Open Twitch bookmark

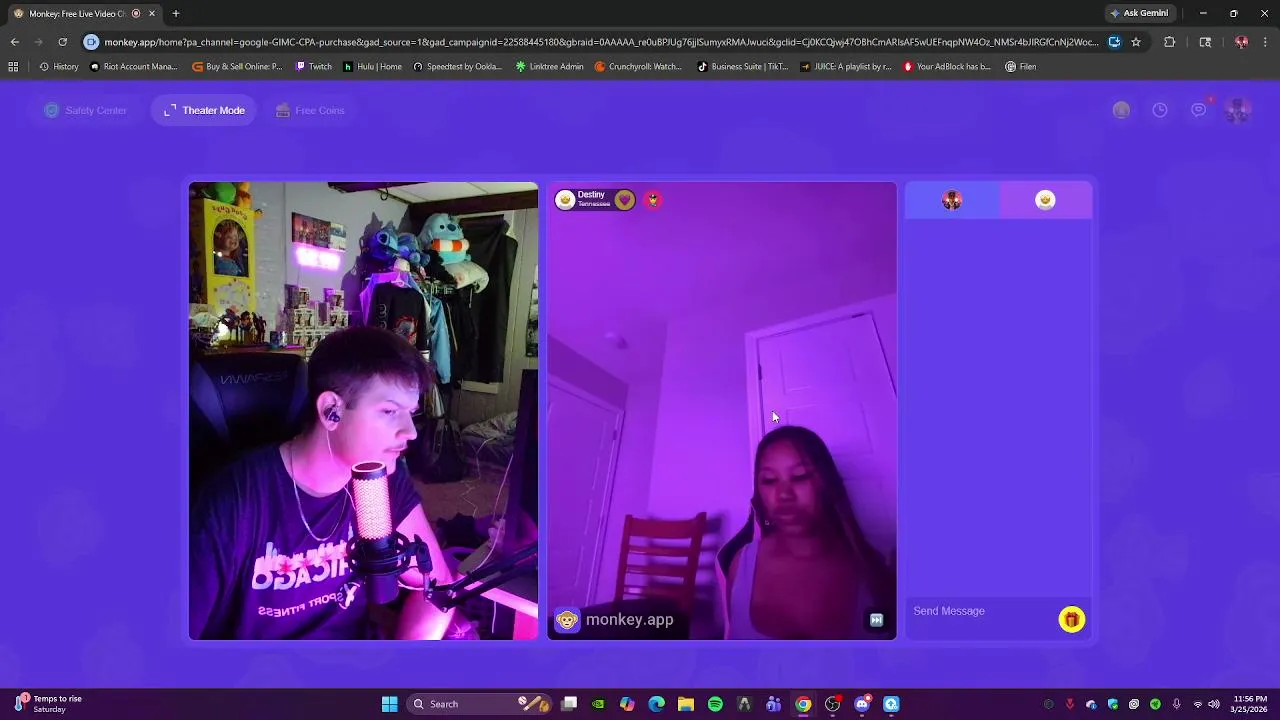coord(314,67)
